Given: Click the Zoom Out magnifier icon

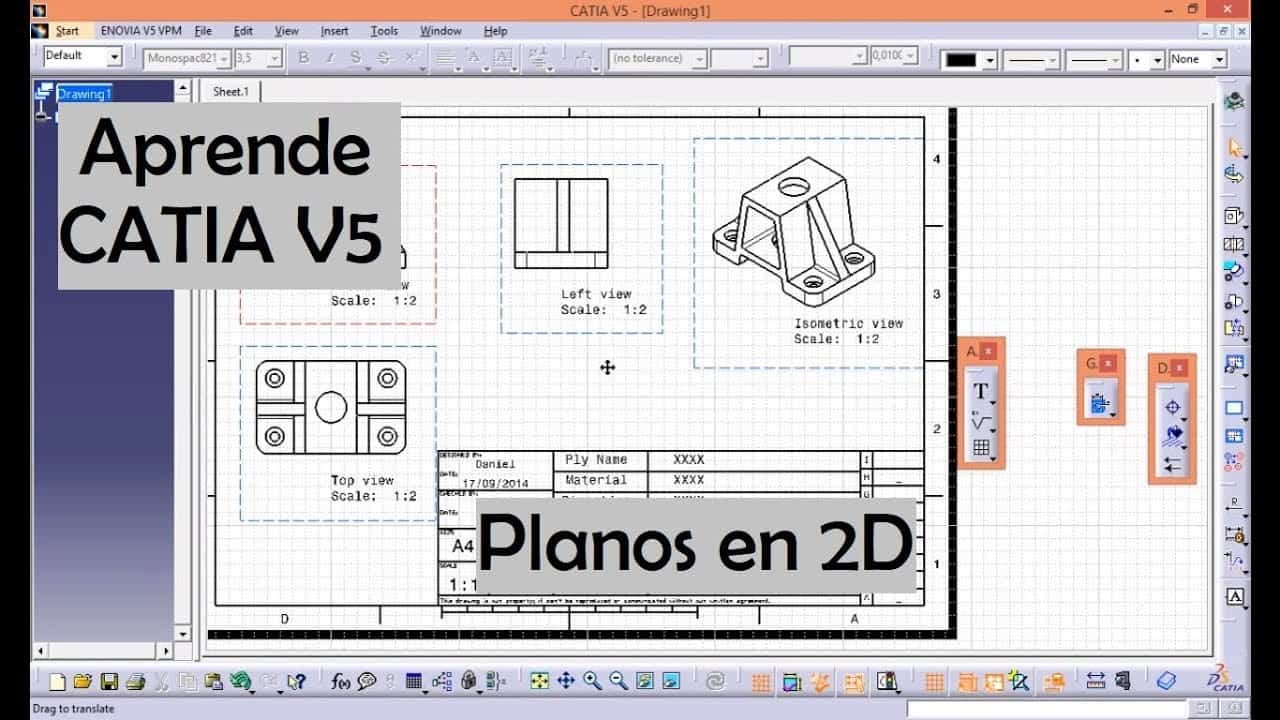Looking at the screenshot, I should [x=618, y=681].
